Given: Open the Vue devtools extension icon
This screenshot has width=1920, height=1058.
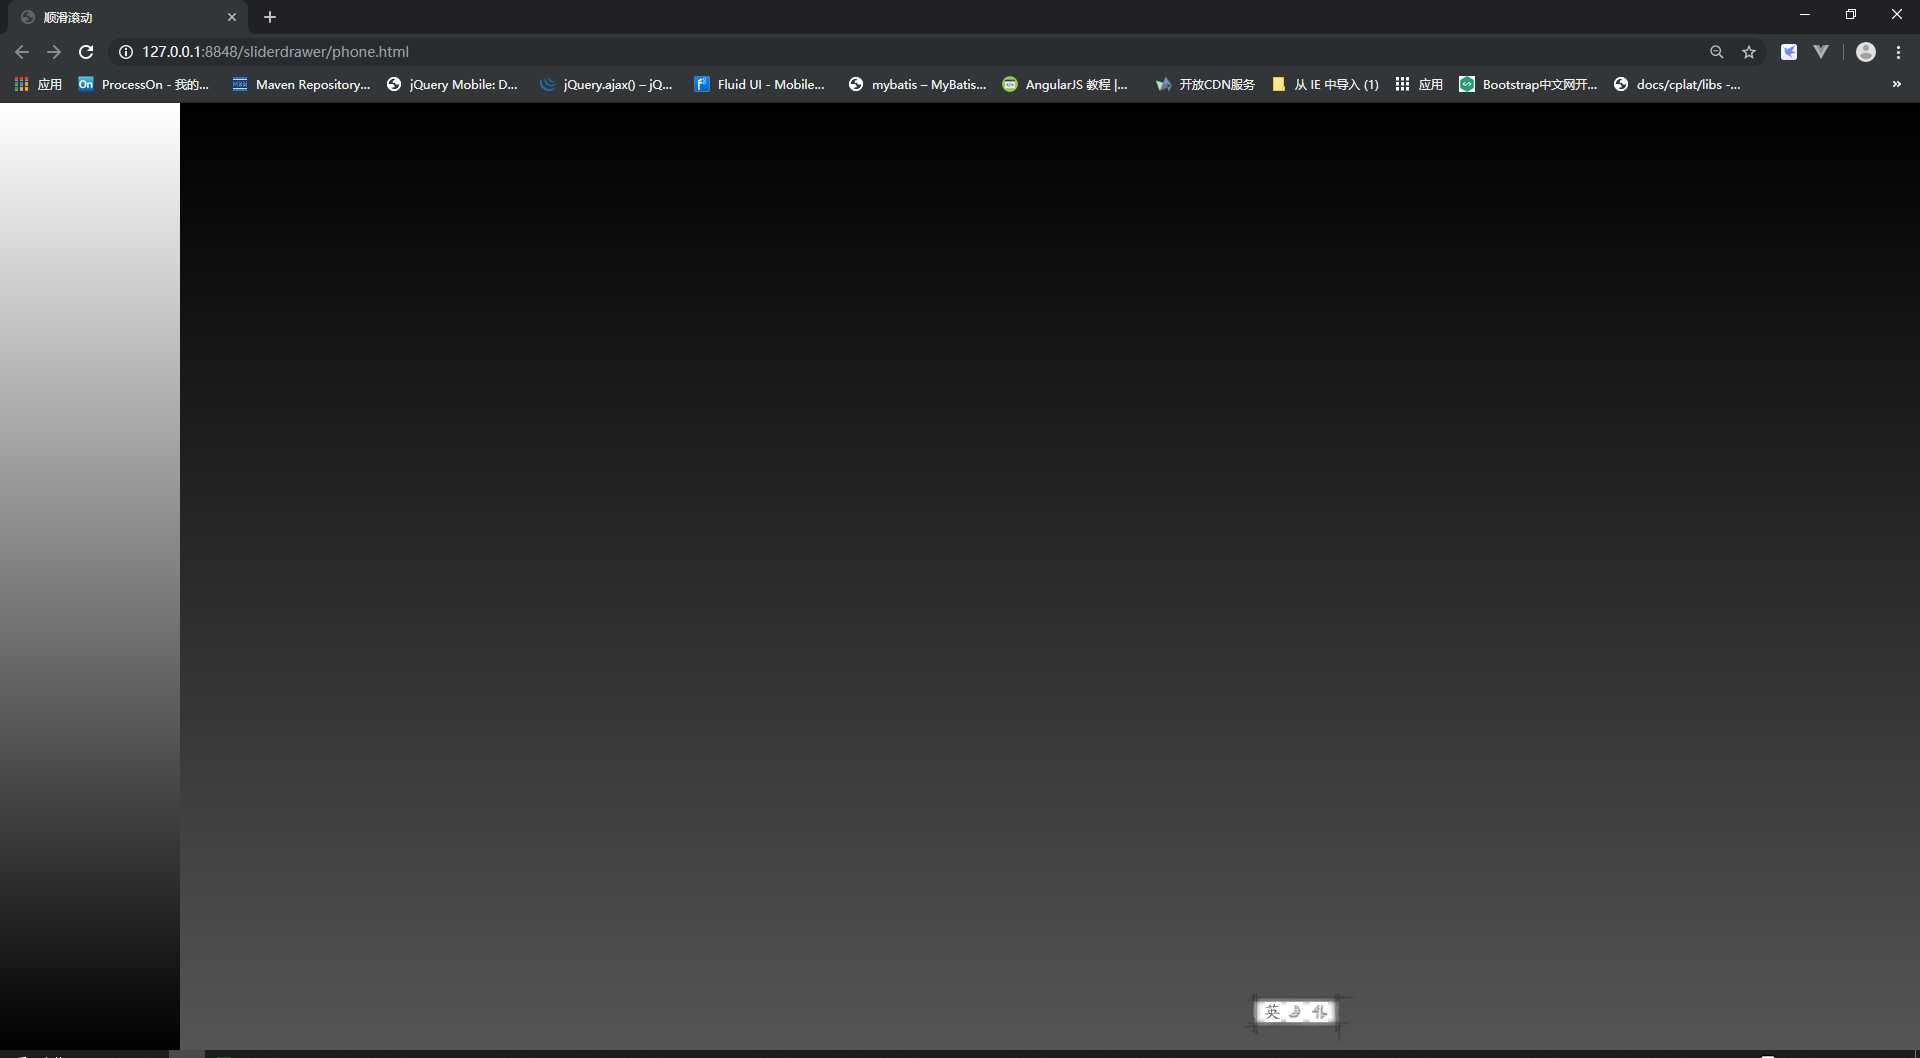Looking at the screenshot, I should click(x=1821, y=52).
